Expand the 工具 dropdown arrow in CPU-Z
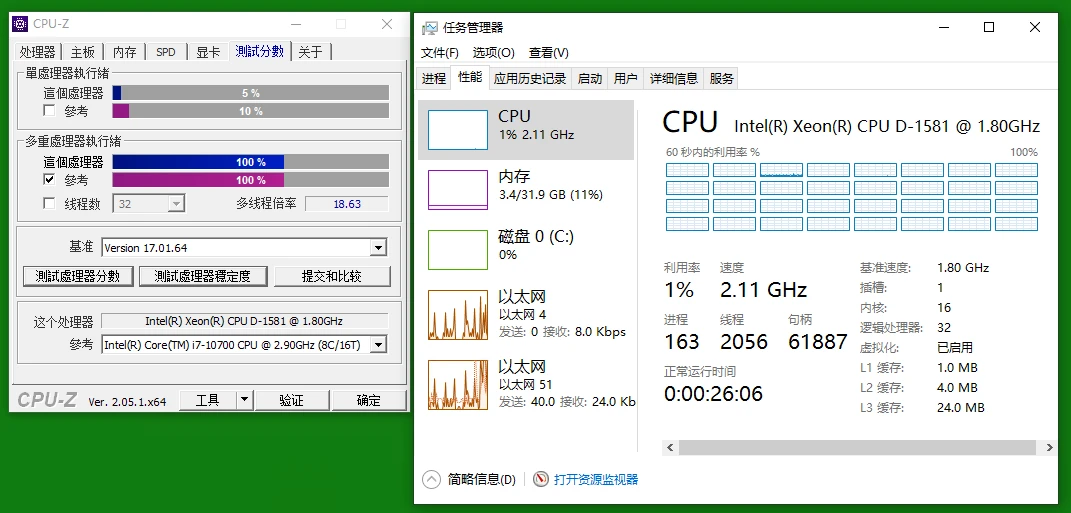 [245, 400]
